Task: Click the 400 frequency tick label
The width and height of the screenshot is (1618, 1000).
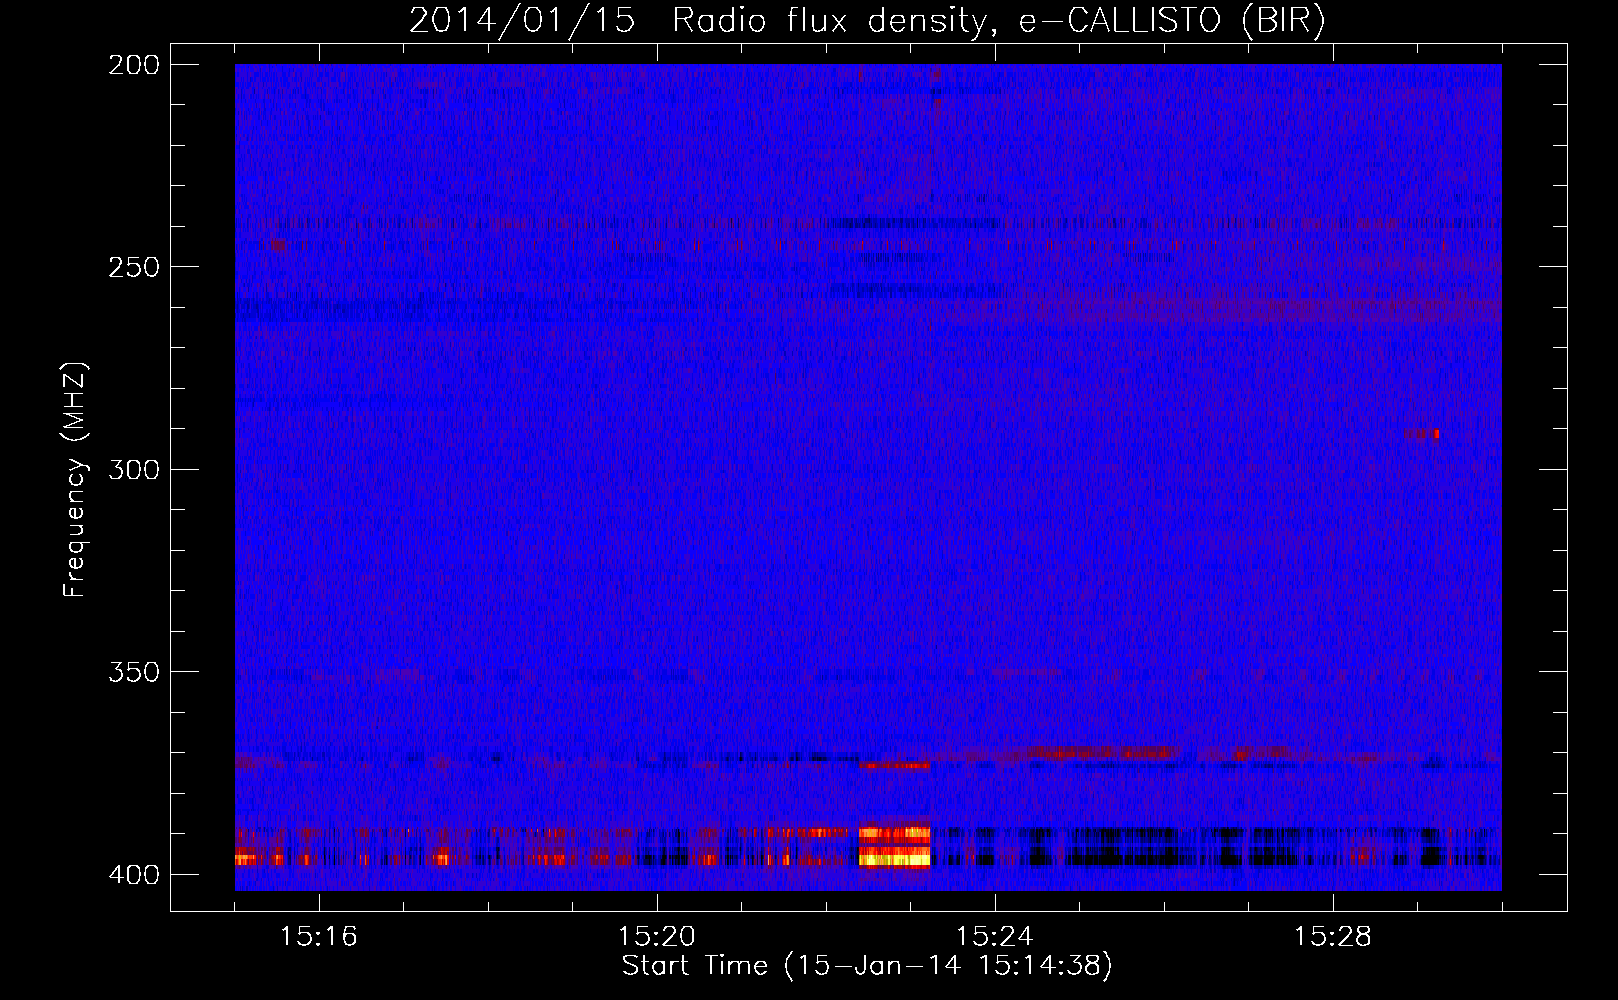Action: click(134, 874)
